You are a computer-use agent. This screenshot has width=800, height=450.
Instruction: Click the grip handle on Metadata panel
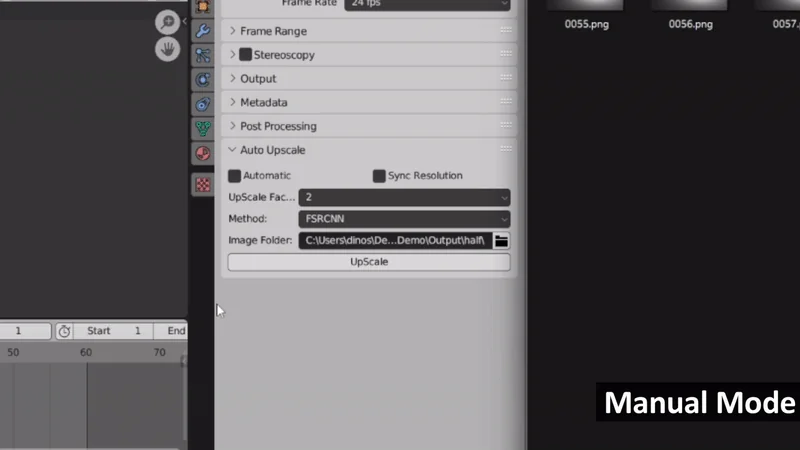click(506, 101)
